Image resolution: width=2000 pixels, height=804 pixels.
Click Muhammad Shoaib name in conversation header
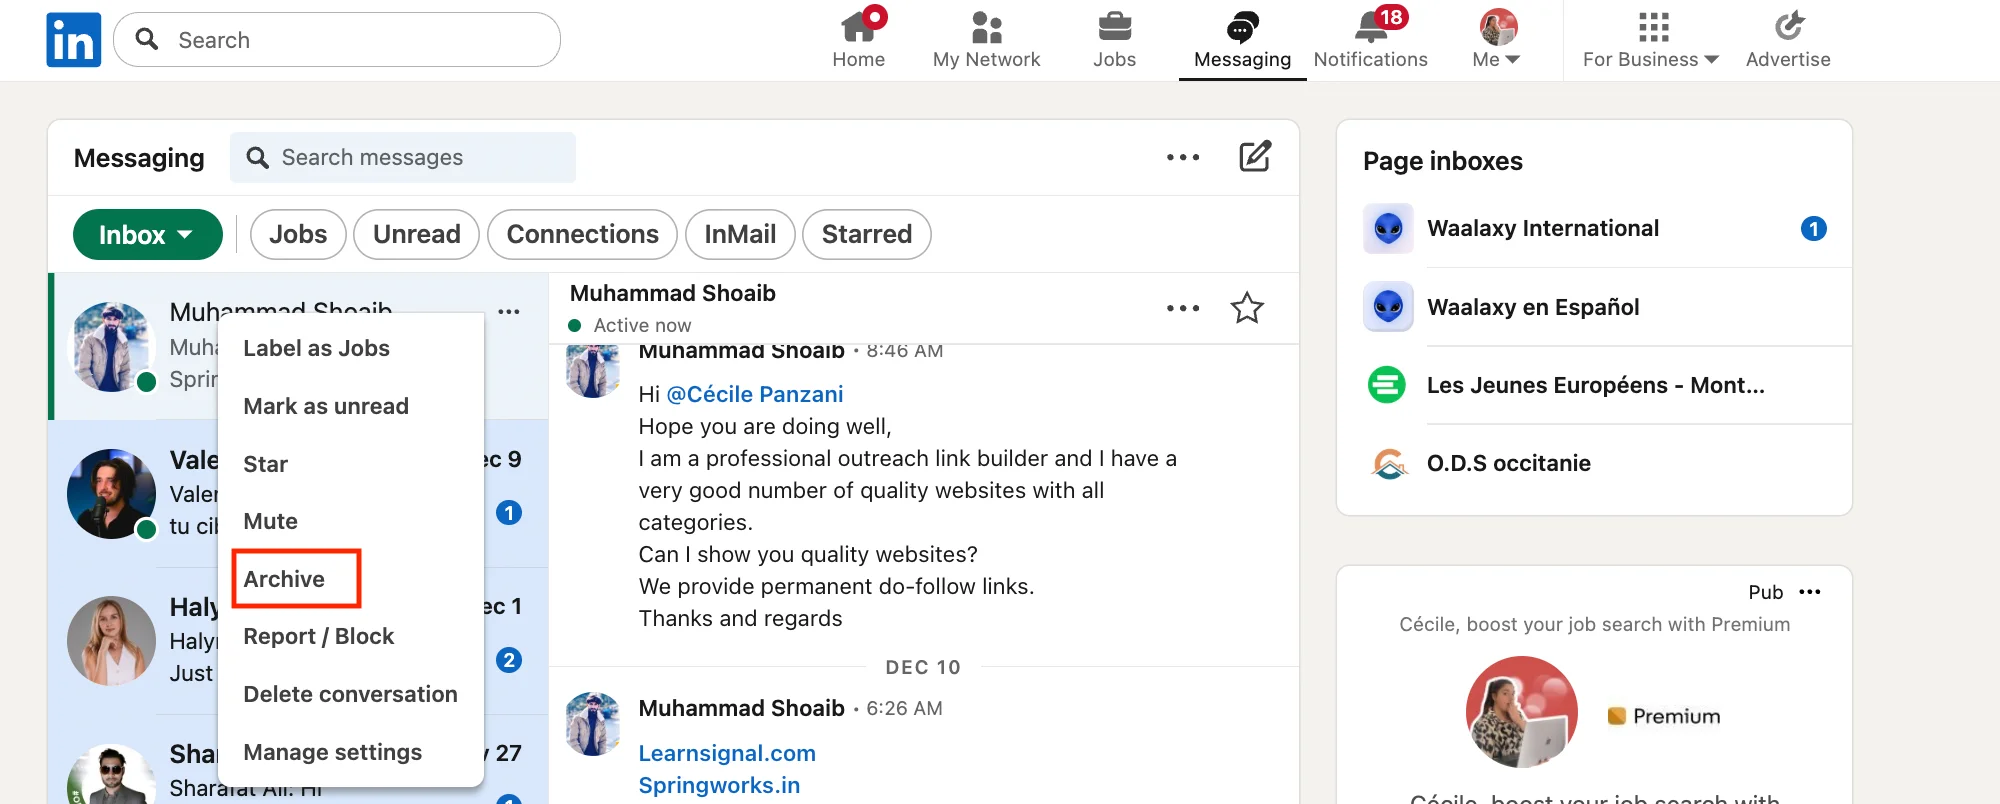tap(673, 293)
